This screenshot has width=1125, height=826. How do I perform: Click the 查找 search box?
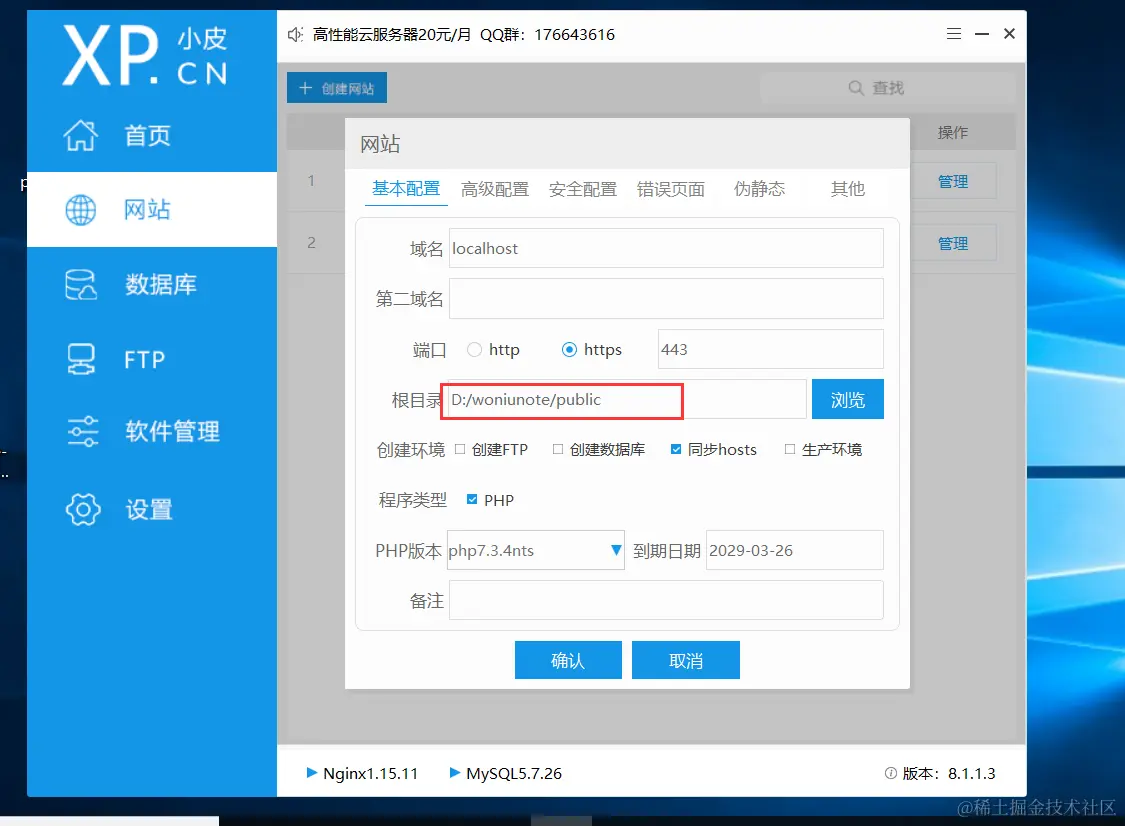(x=888, y=88)
